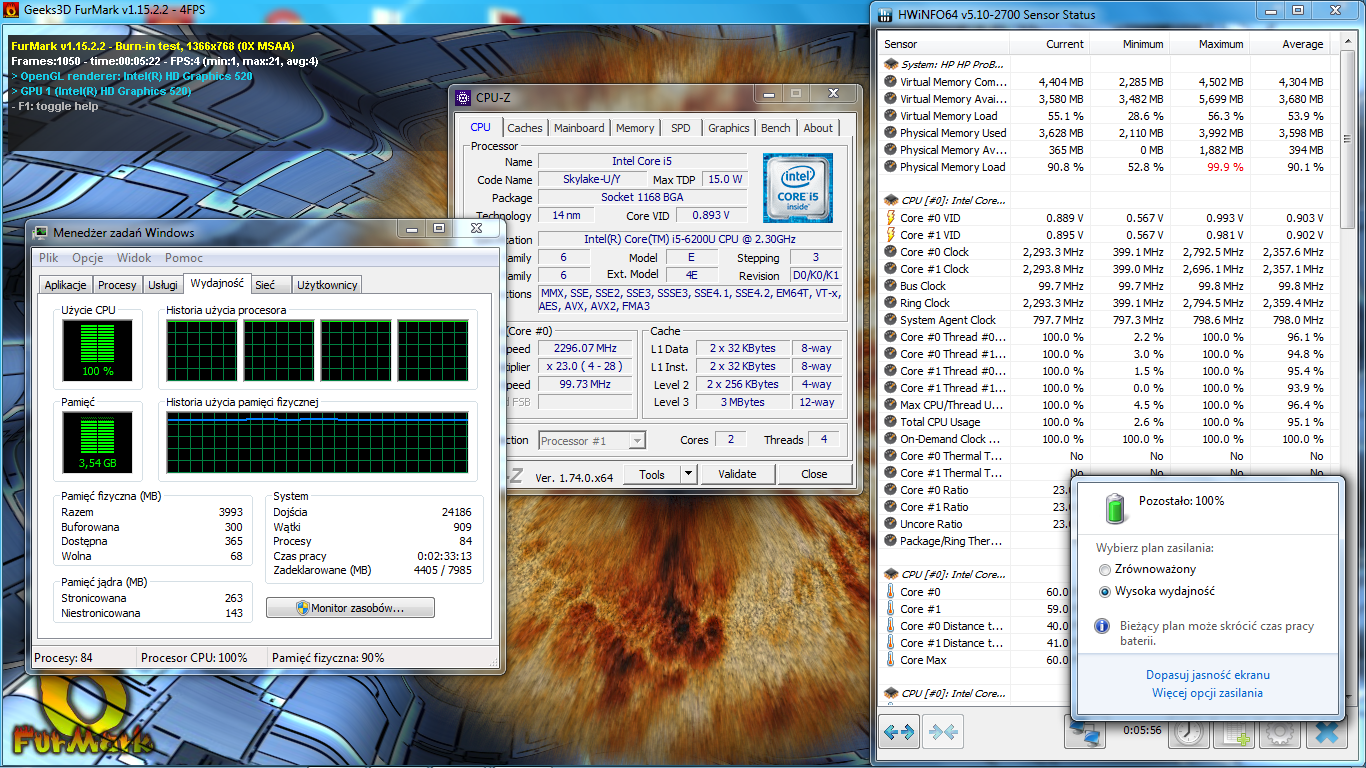Open the Widok menu in Task Manager
This screenshot has width=1366, height=768.
pos(134,258)
